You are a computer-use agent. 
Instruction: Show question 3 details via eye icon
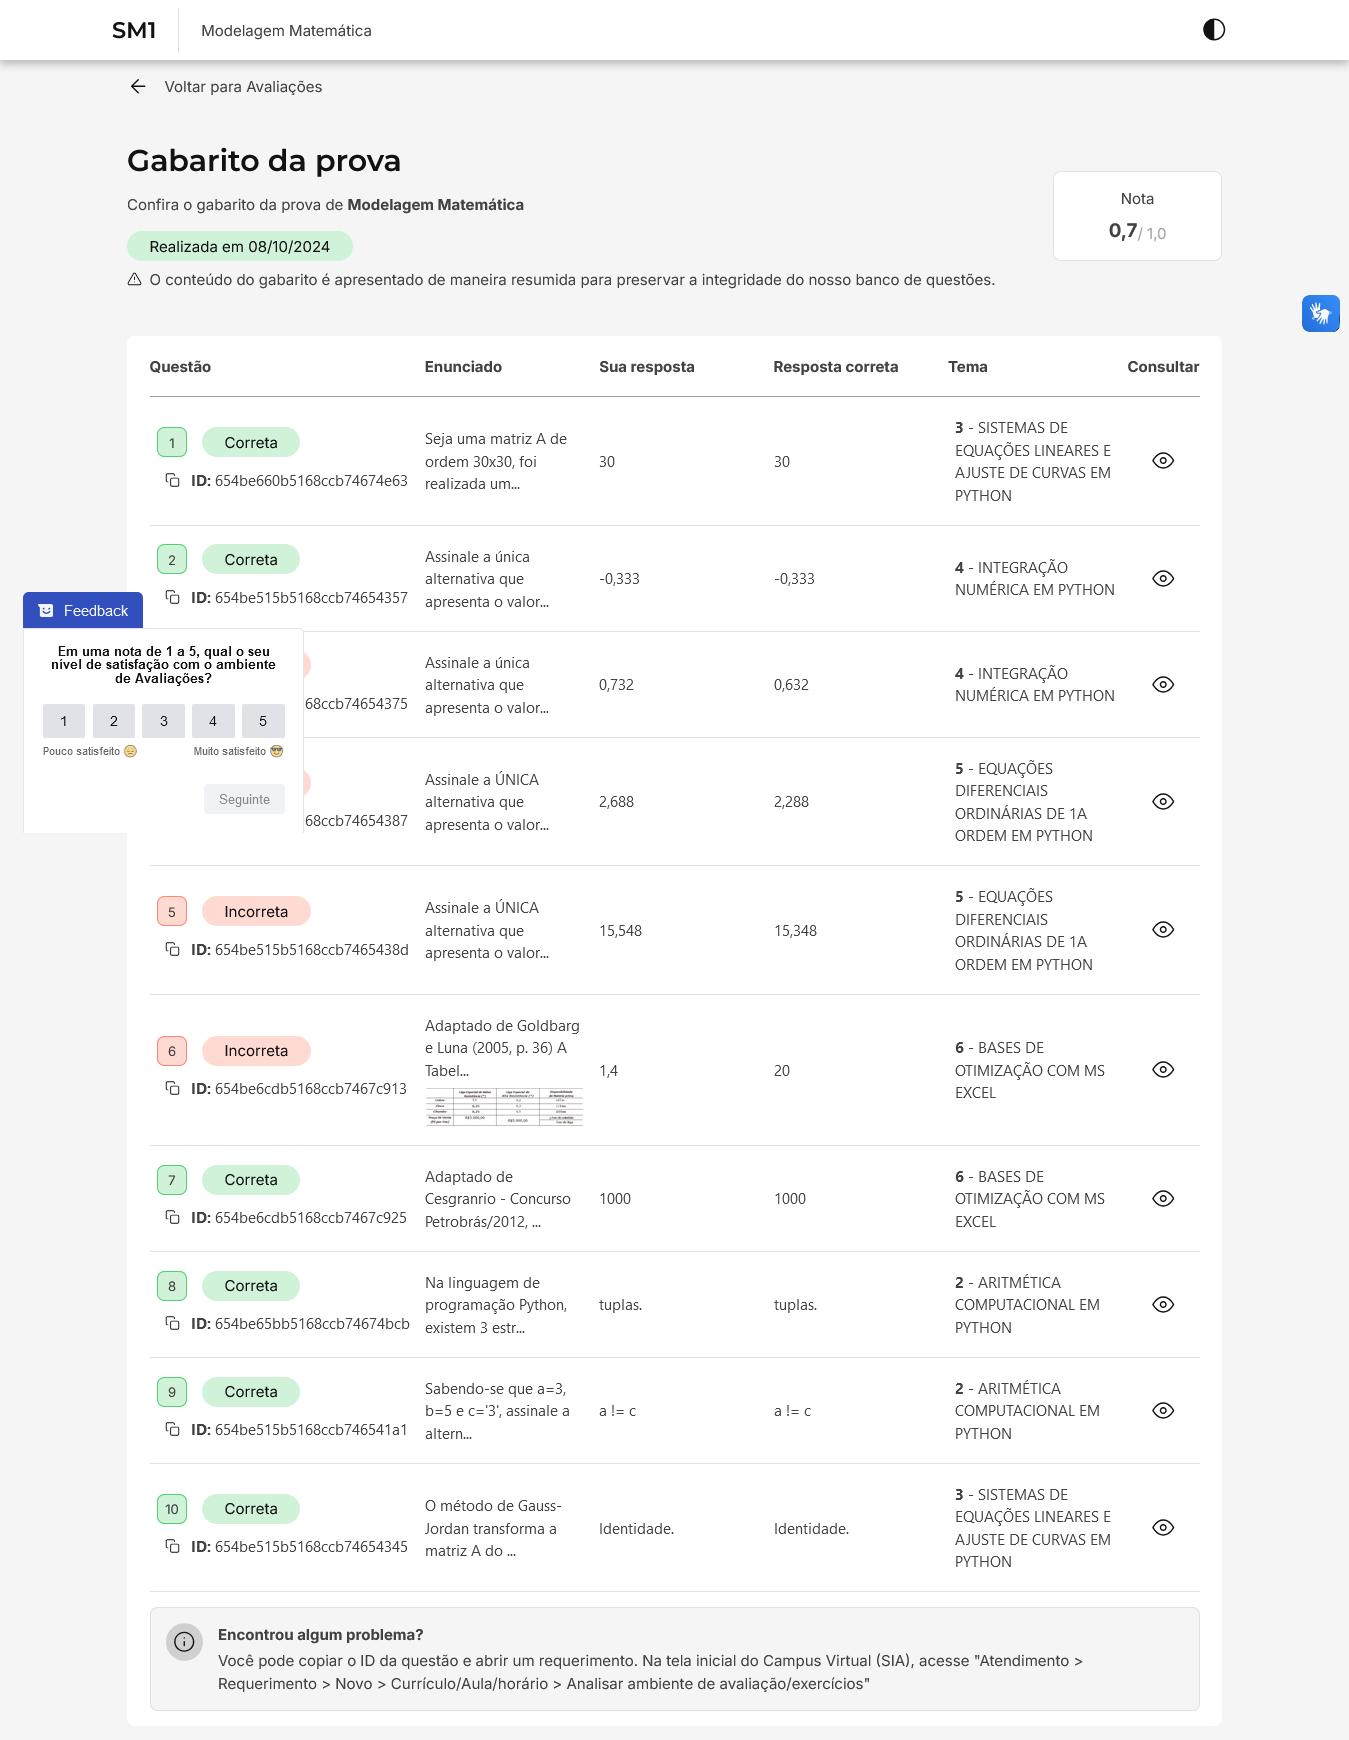coord(1163,685)
